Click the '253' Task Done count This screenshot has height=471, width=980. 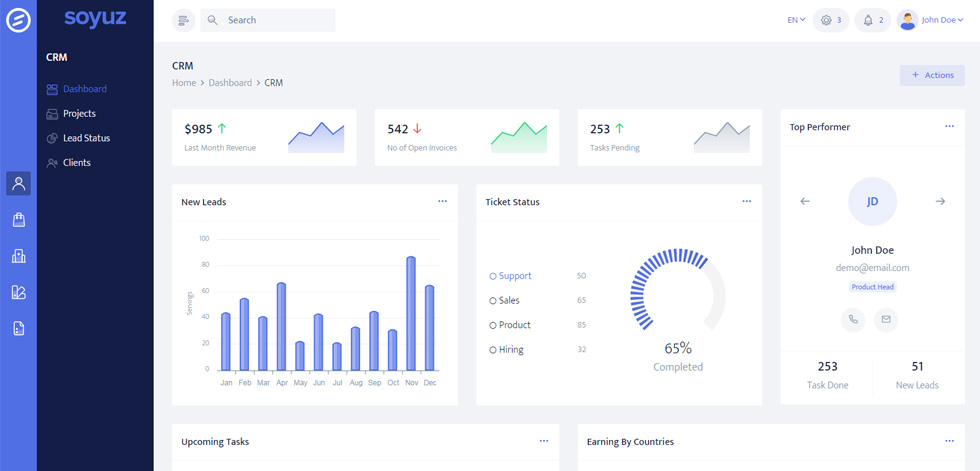828,367
